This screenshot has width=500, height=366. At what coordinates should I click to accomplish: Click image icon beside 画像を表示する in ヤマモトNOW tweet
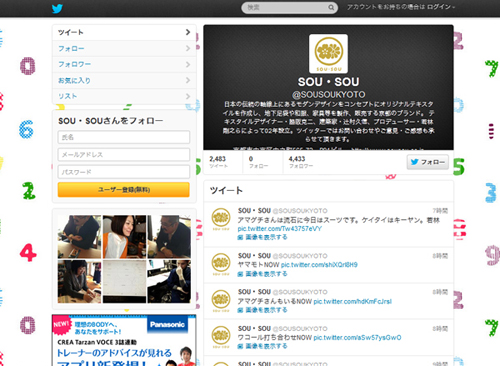(240, 274)
